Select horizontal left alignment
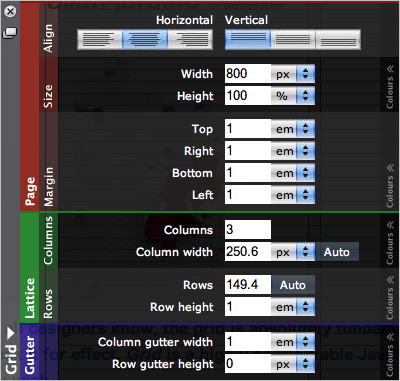 coord(99,40)
